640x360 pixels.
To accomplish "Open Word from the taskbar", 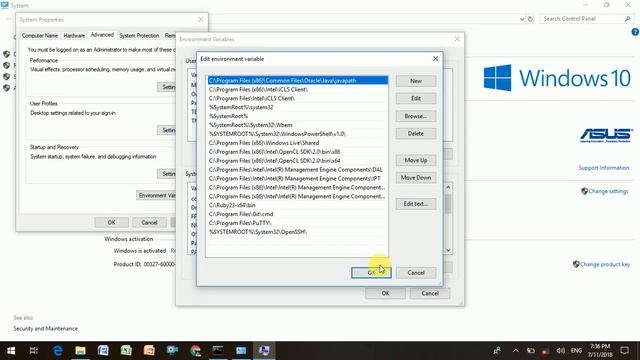I will click(x=103, y=351).
